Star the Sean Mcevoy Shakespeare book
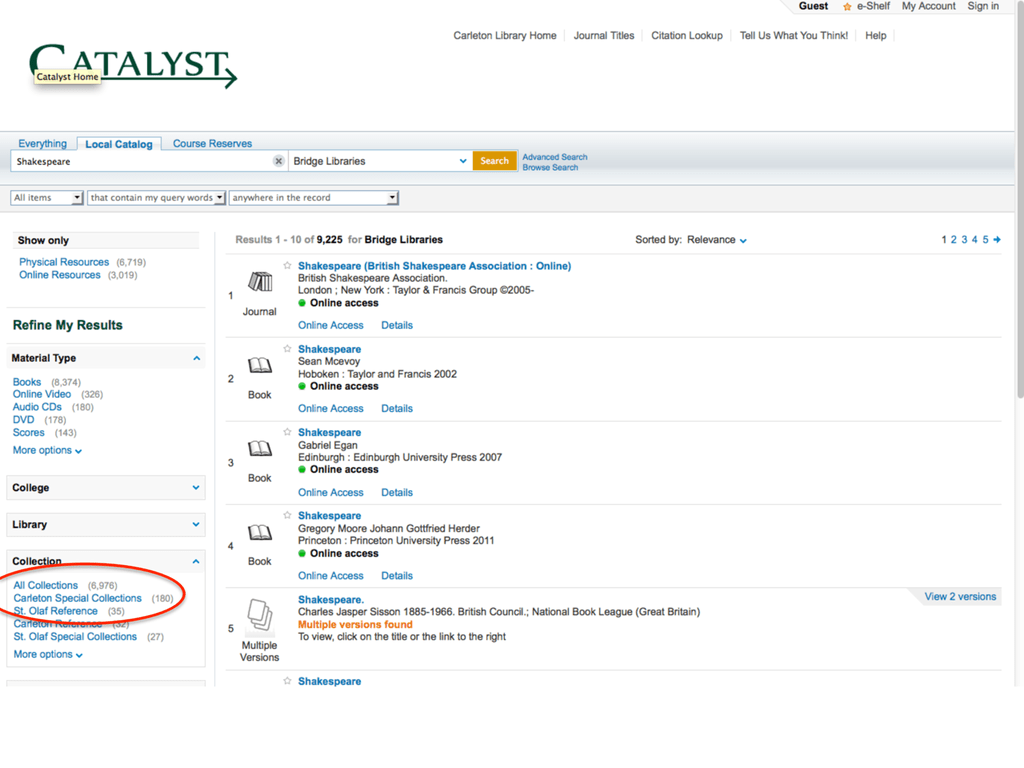 pos(287,349)
